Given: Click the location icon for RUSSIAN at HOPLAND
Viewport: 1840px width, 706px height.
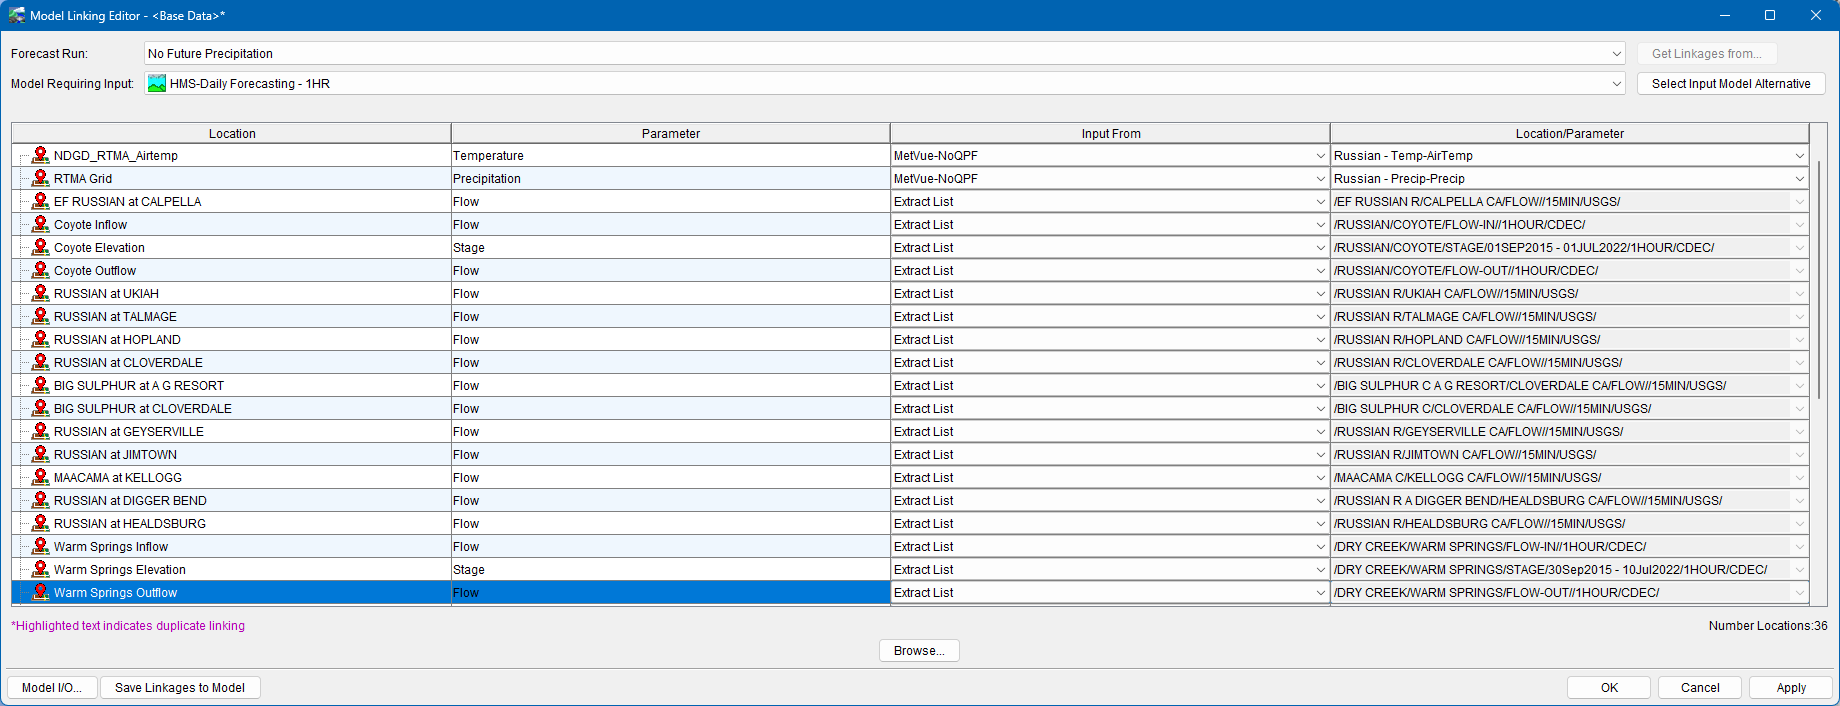Looking at the screenshot, I should [40, 339].
